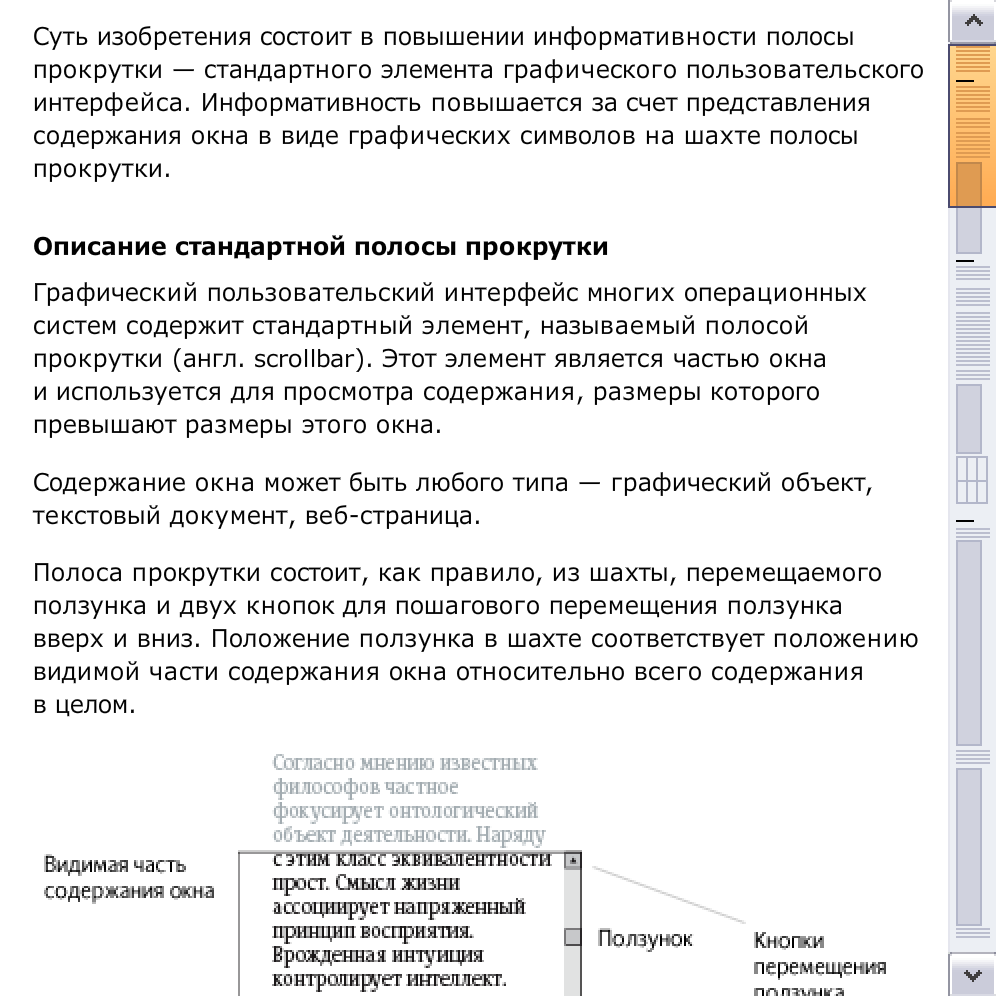The image size is (996, 996).
Task: Click image block immediately above table symbol
Action: [970, 418]
